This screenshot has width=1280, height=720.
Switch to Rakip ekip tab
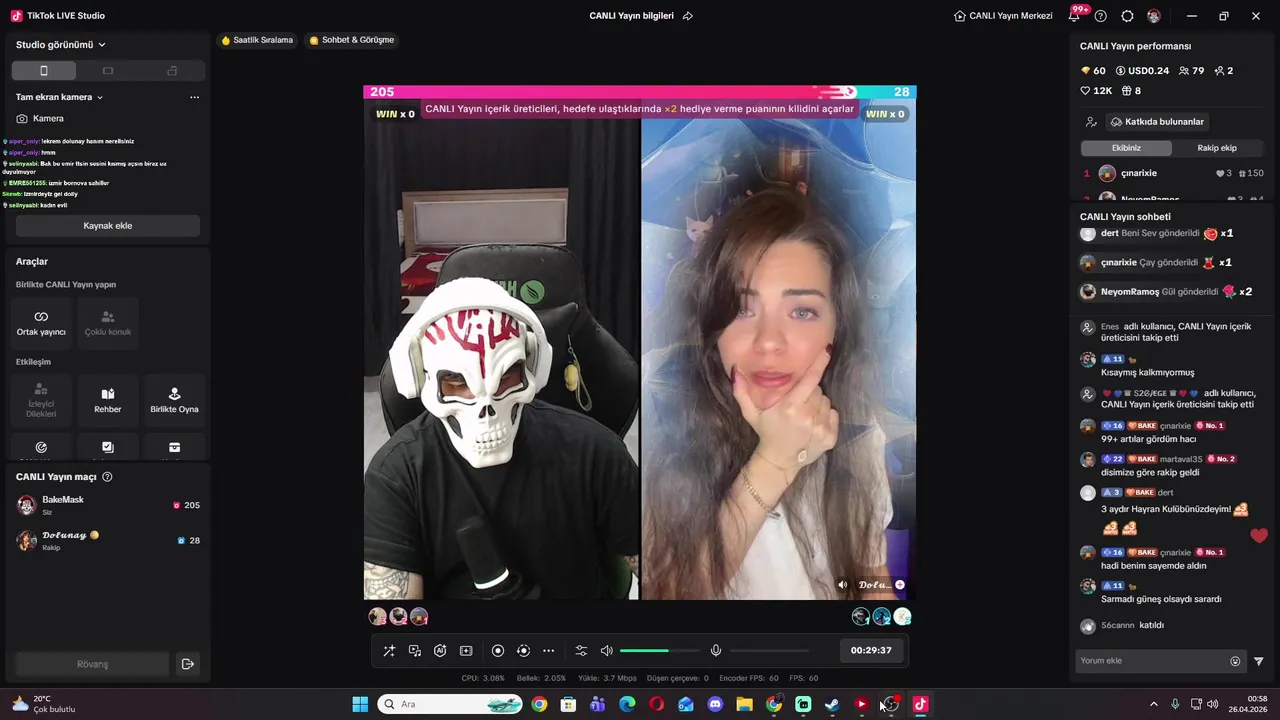pos(1217,148)
